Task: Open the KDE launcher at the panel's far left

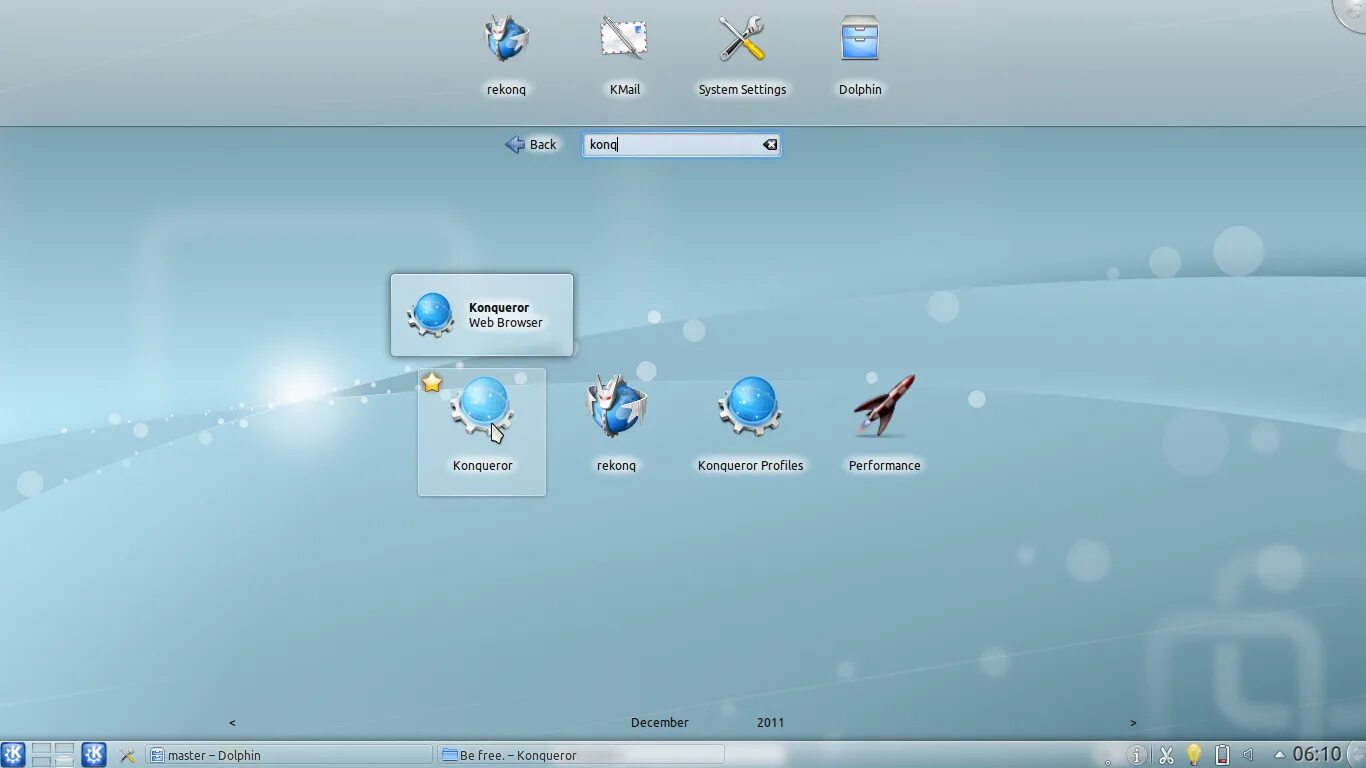Action: click(x=13, y=754)
